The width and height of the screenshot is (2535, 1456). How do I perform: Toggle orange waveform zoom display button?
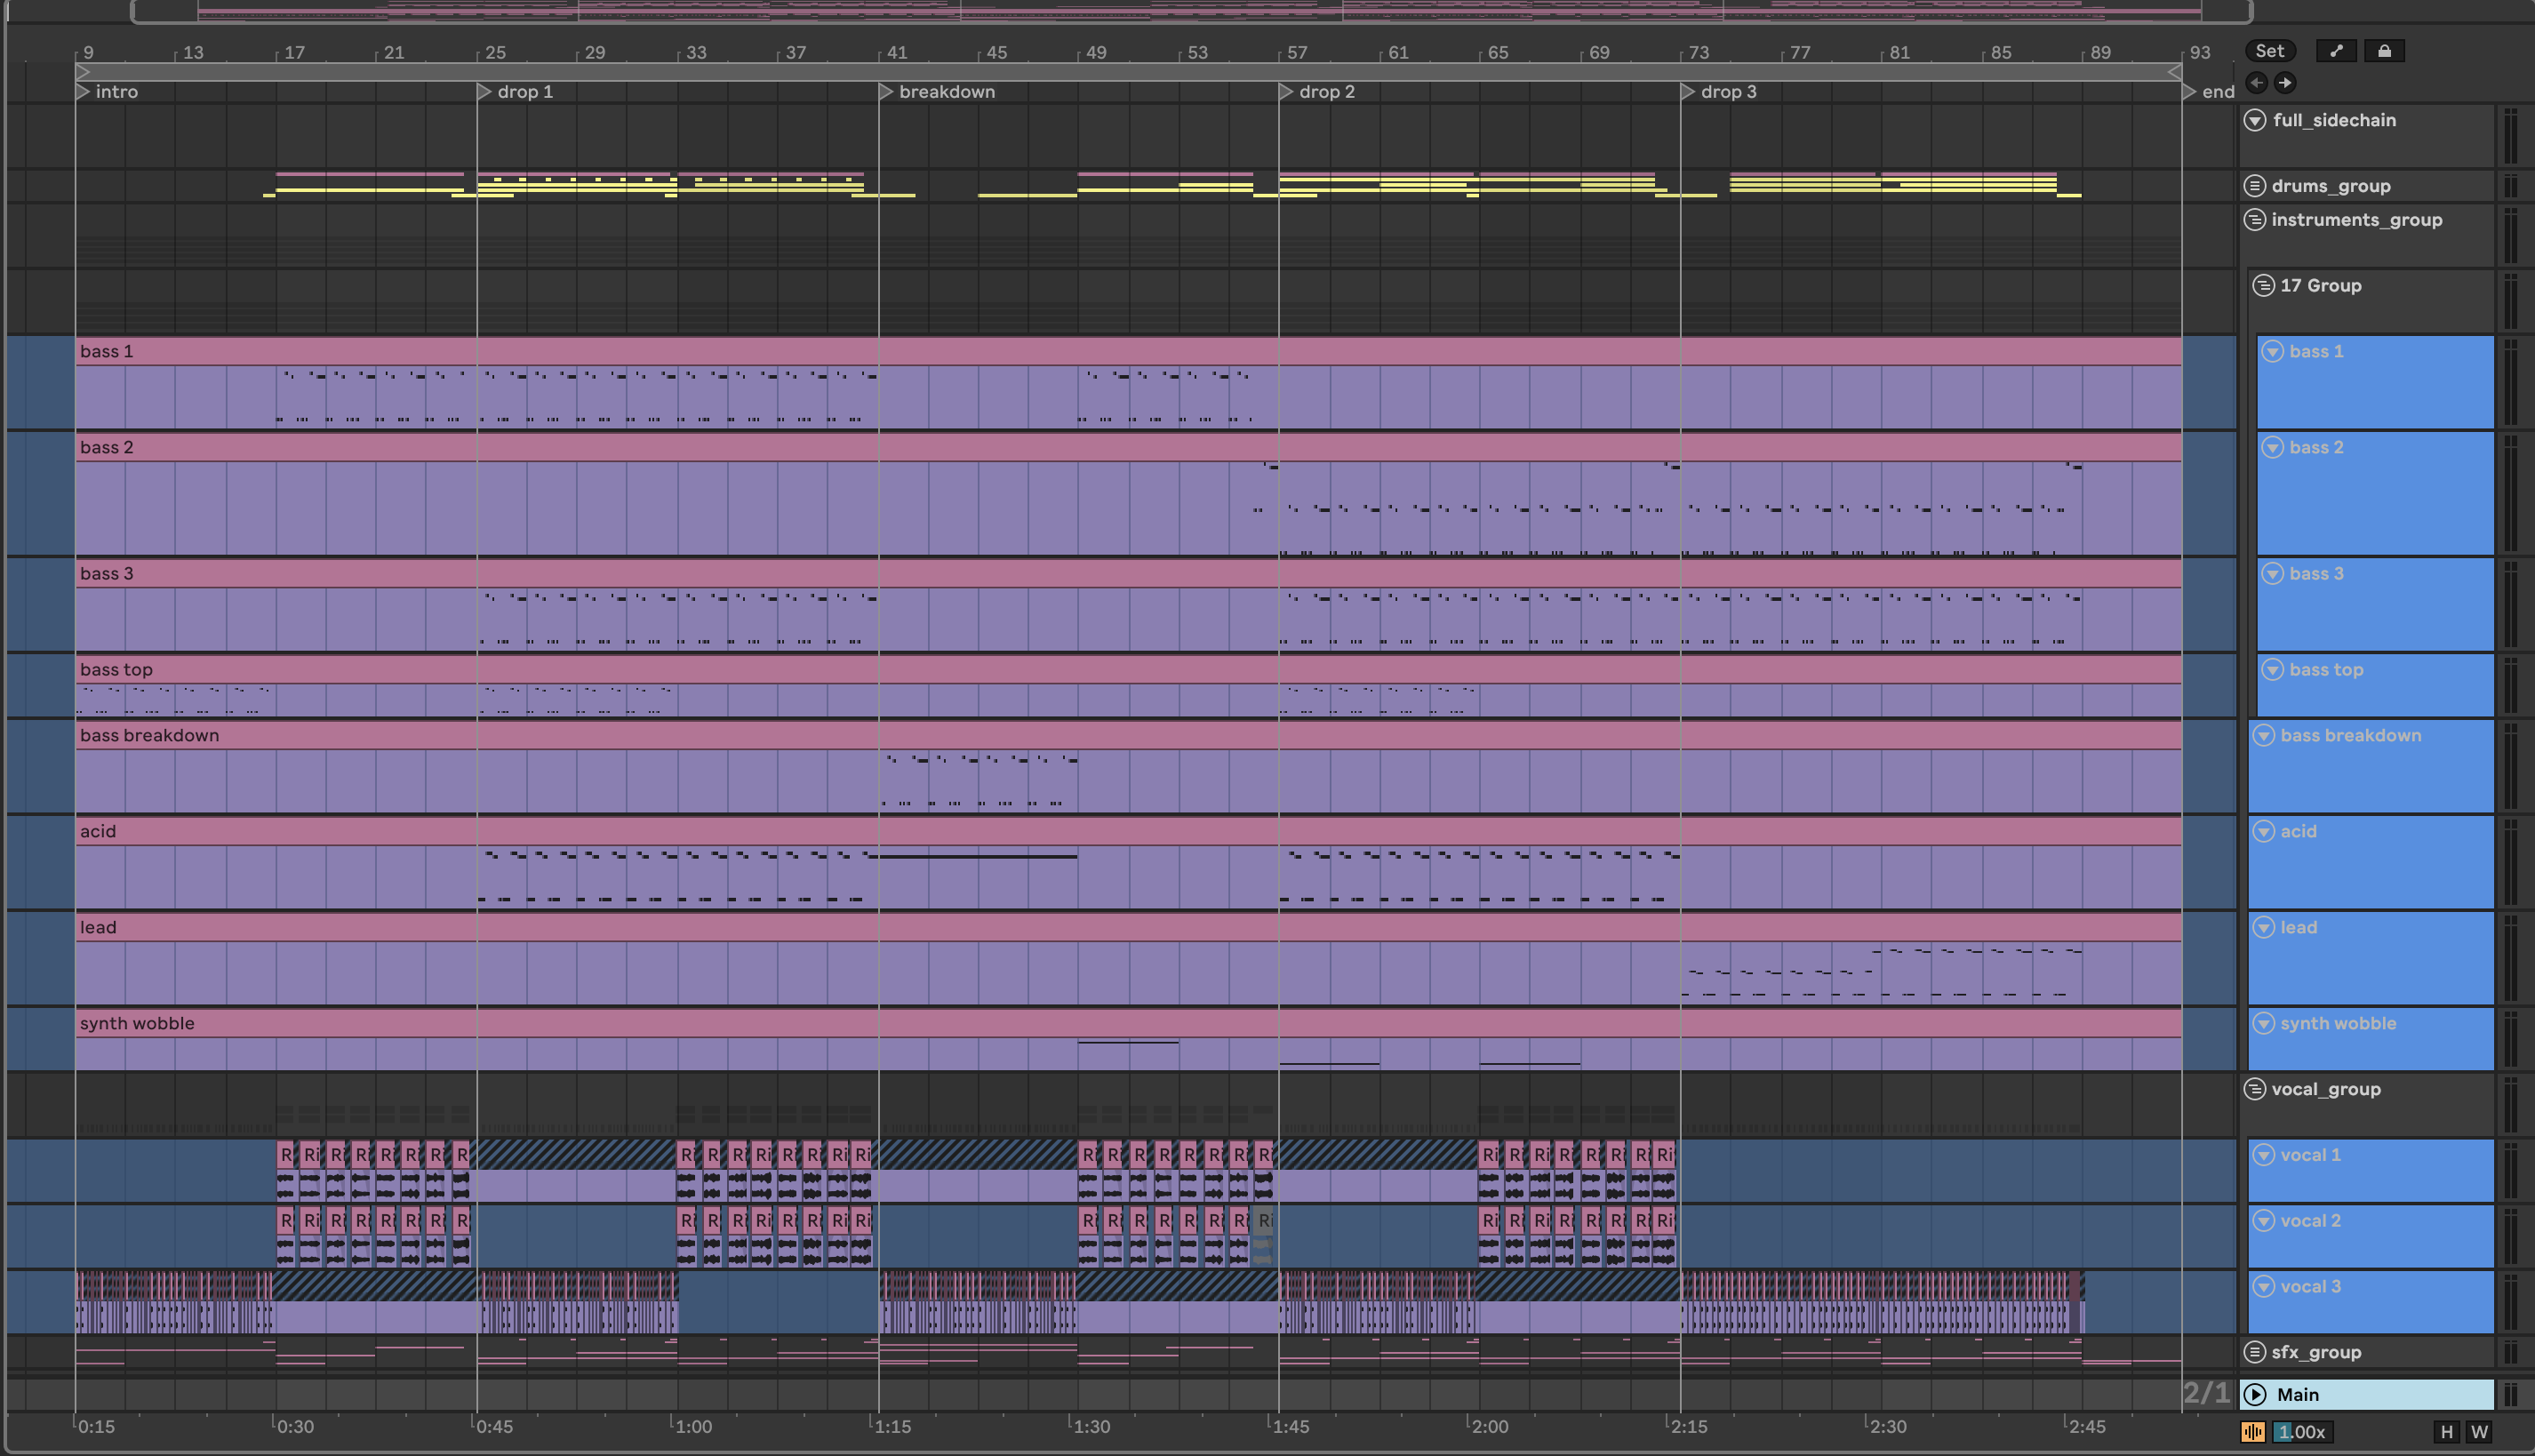coord(2253,1432)
